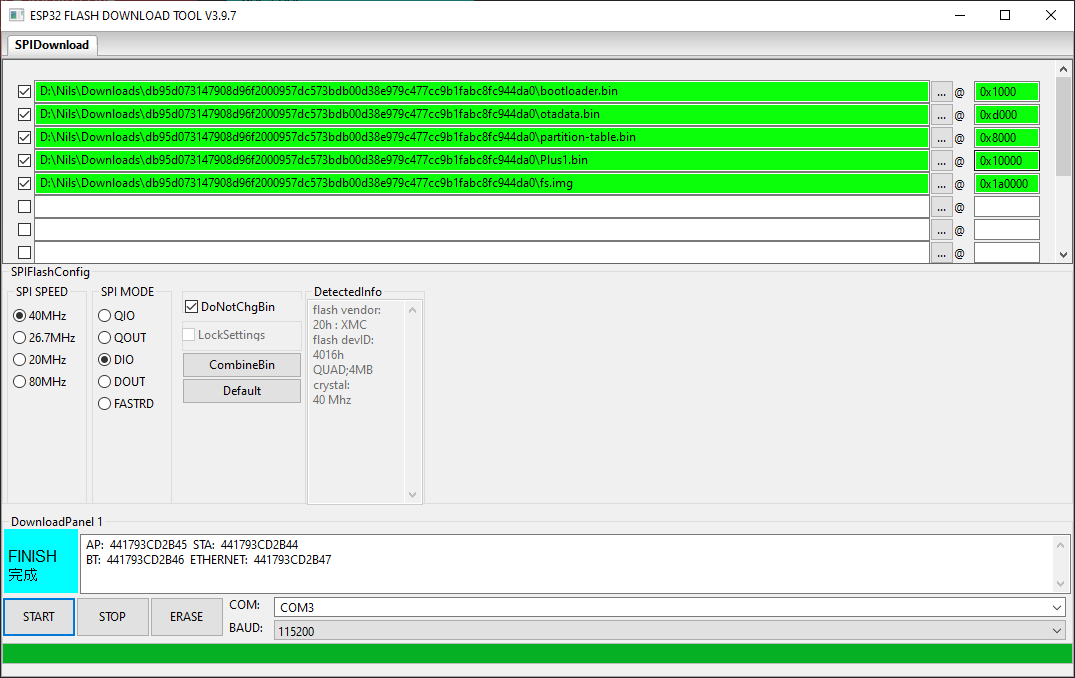Browse file for the fs.img row
Image resolution: width=1075 pixels, height=678 pixels.
coord(941,184)
